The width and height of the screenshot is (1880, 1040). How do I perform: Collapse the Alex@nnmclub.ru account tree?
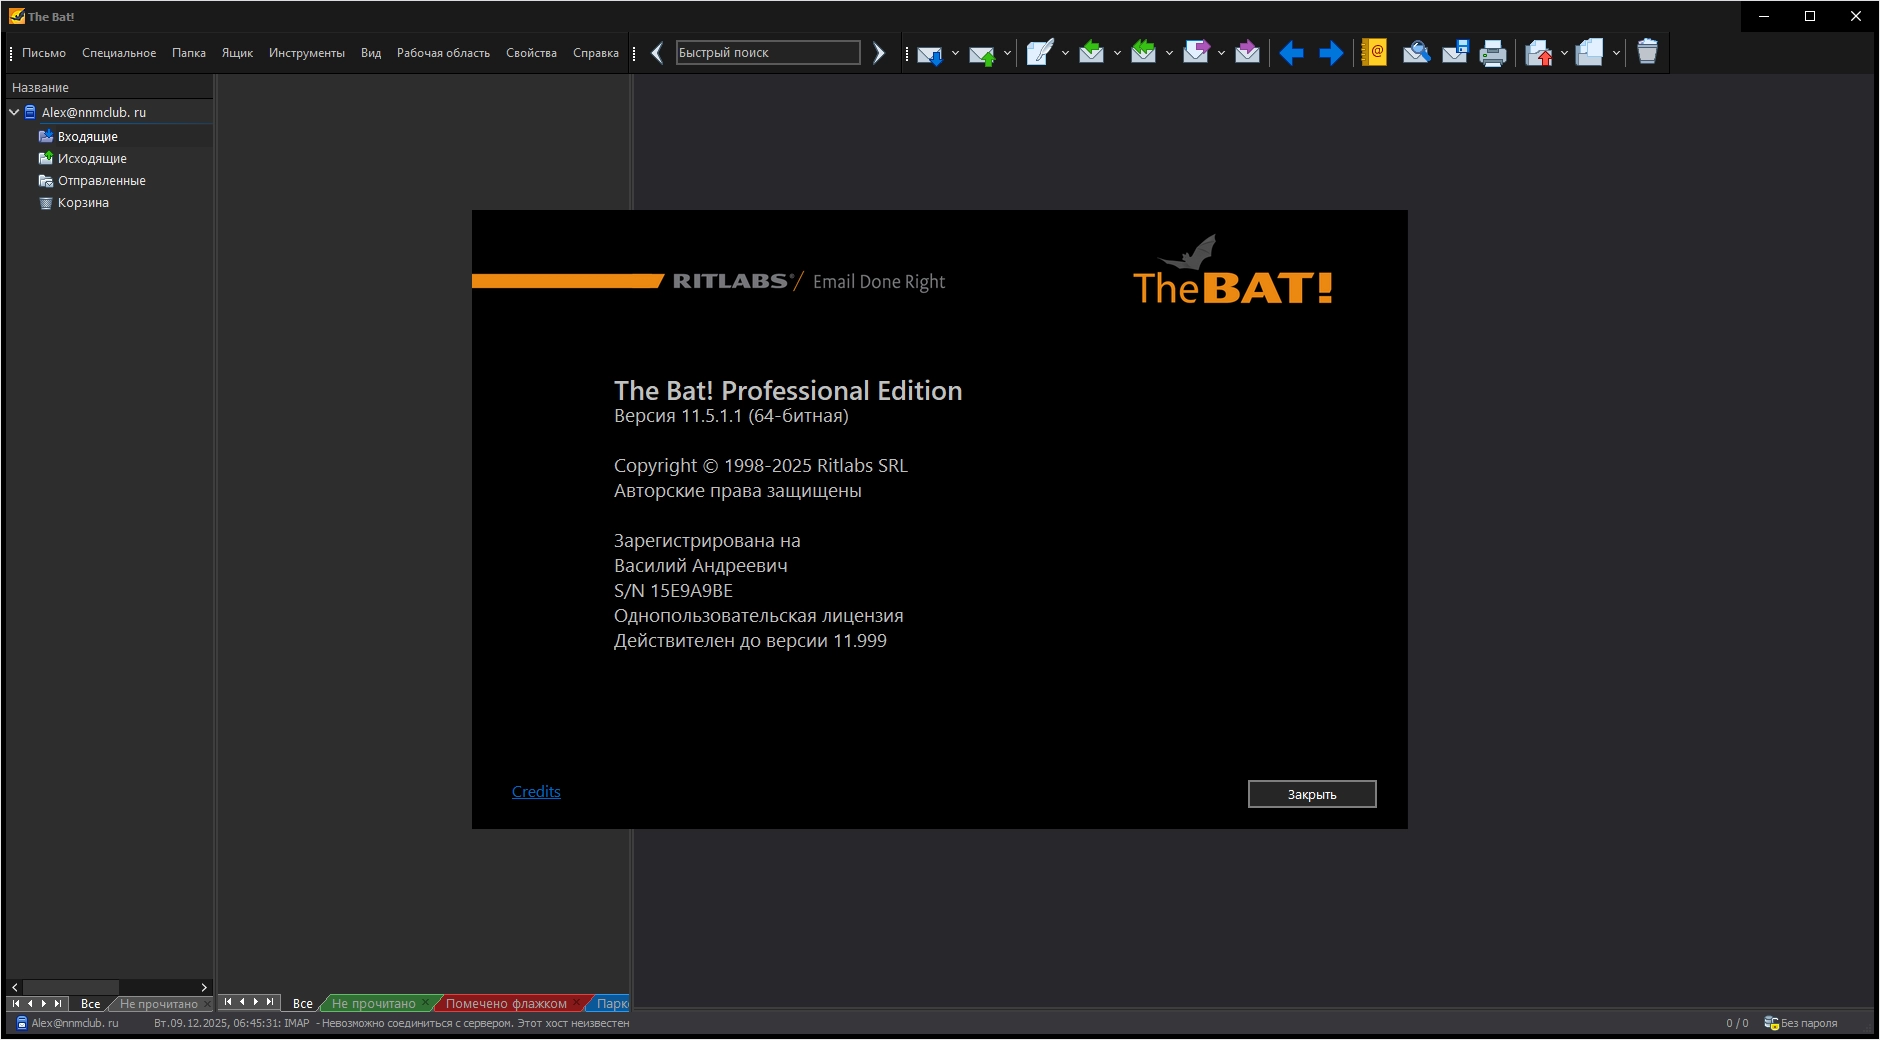[x=14, y=113]
